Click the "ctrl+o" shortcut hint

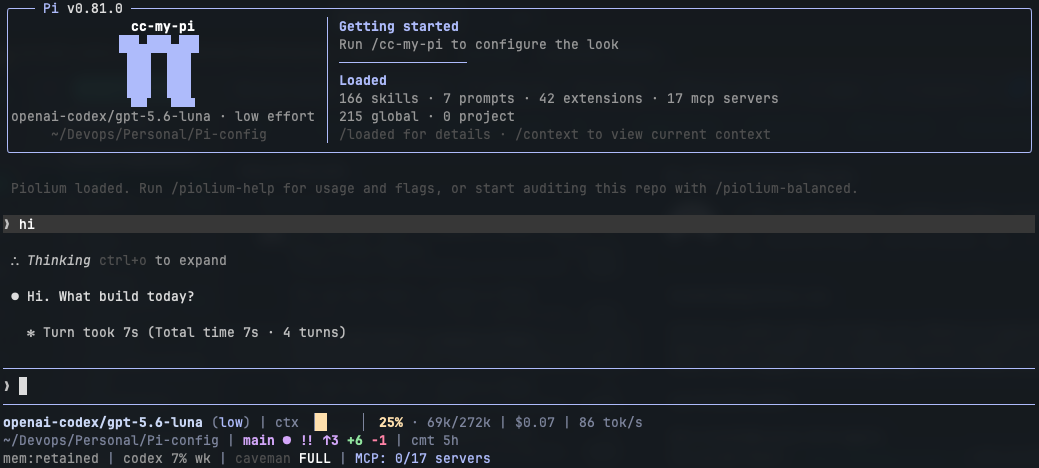[123, 261]
